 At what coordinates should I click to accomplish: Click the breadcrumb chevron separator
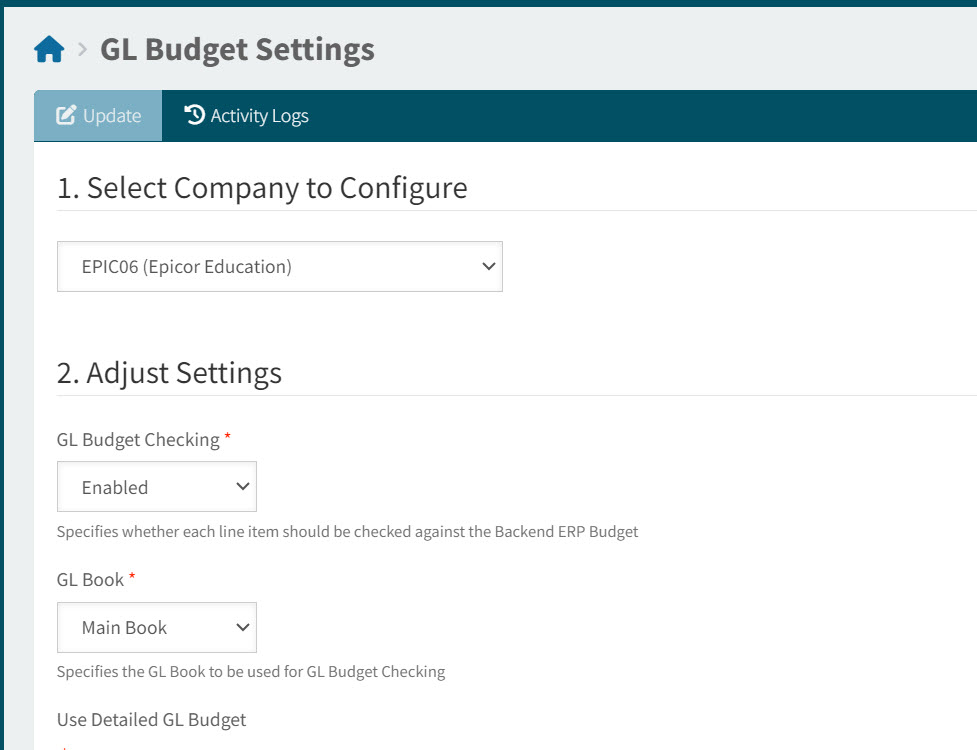(x=83, y=49)
